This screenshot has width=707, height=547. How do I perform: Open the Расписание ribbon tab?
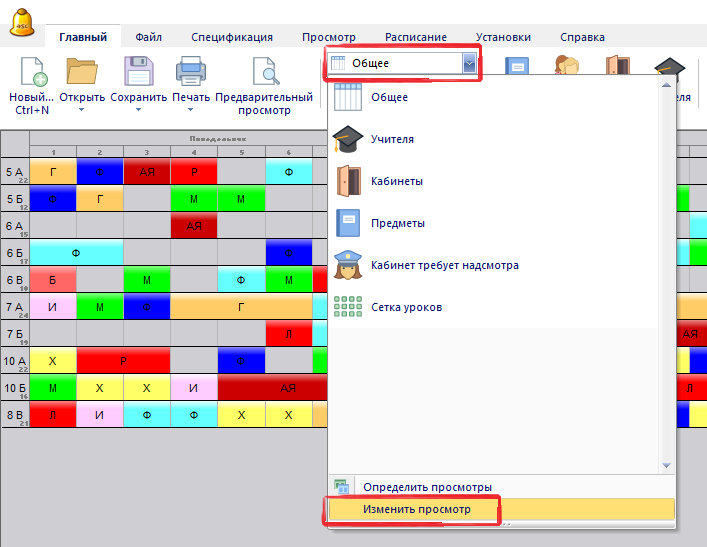click(417, 37)
